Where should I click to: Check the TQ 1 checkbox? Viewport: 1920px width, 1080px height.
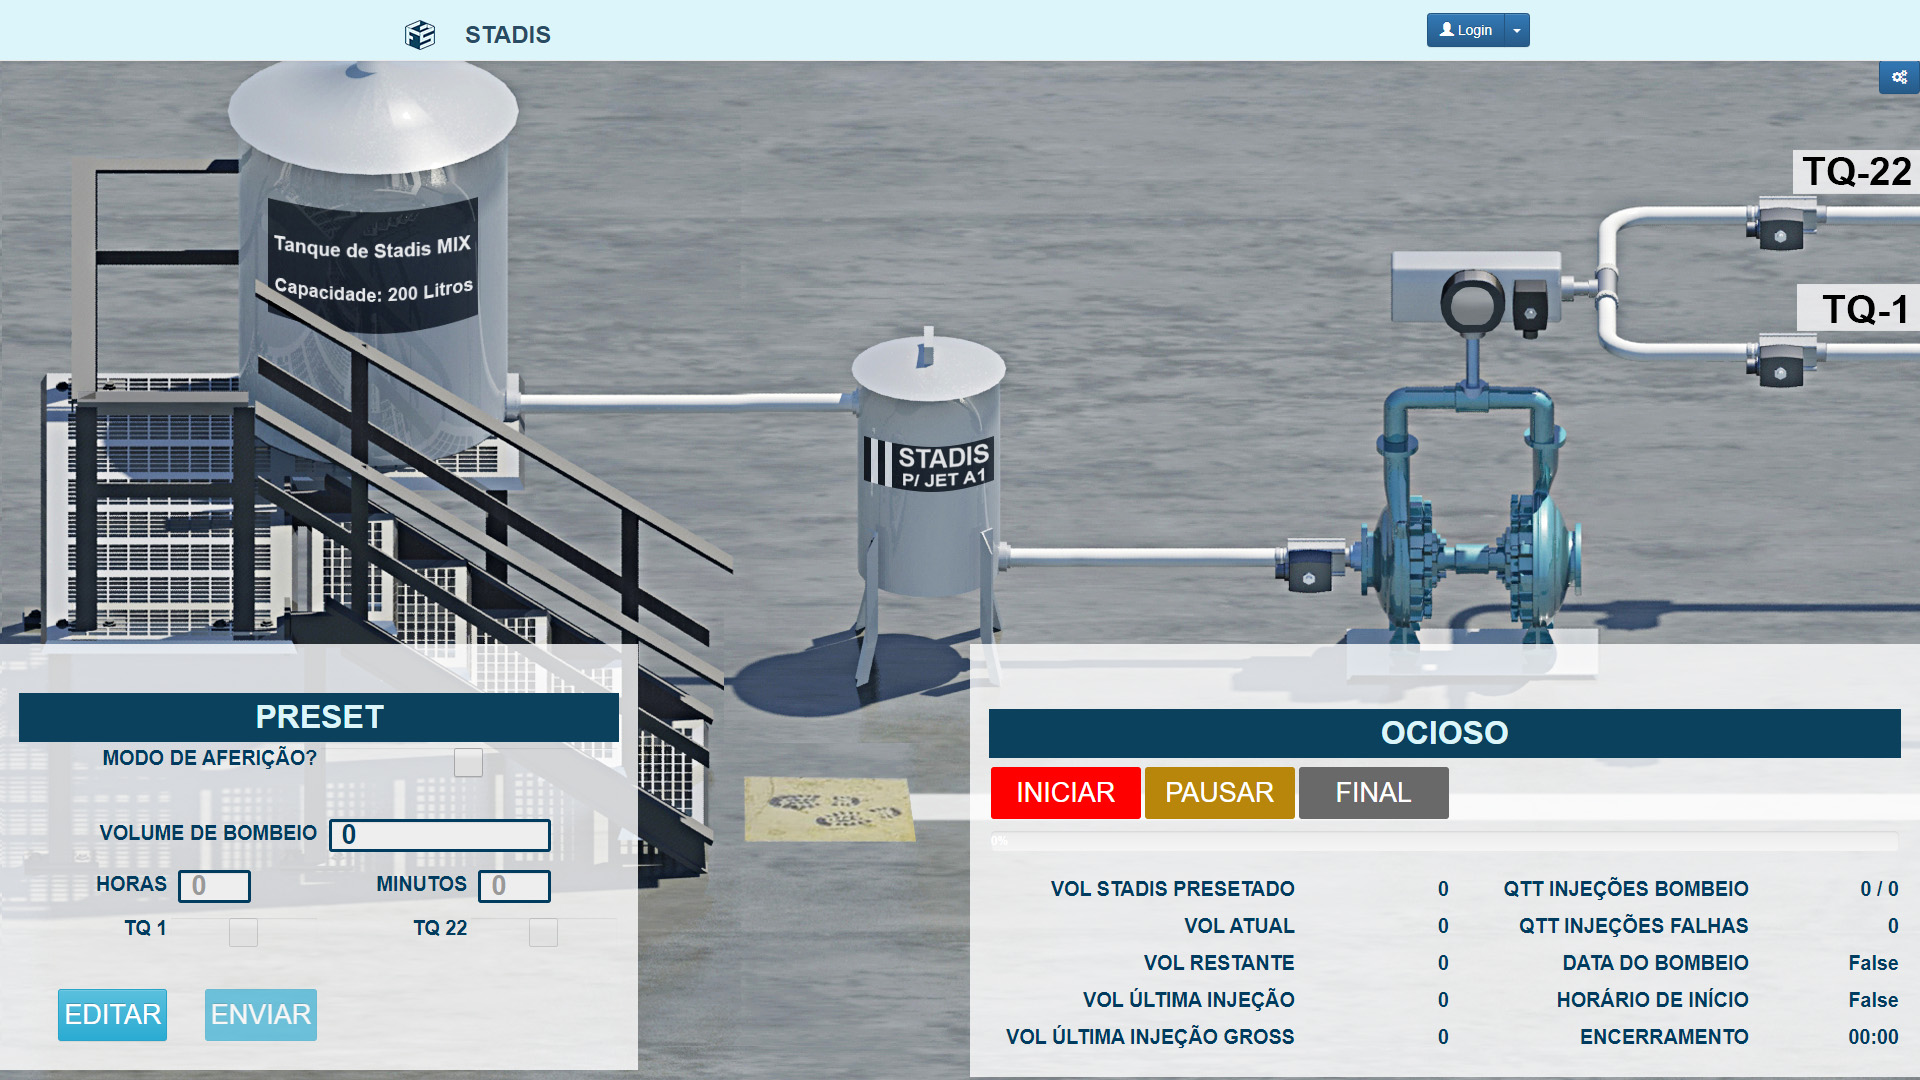coord(243,932)
